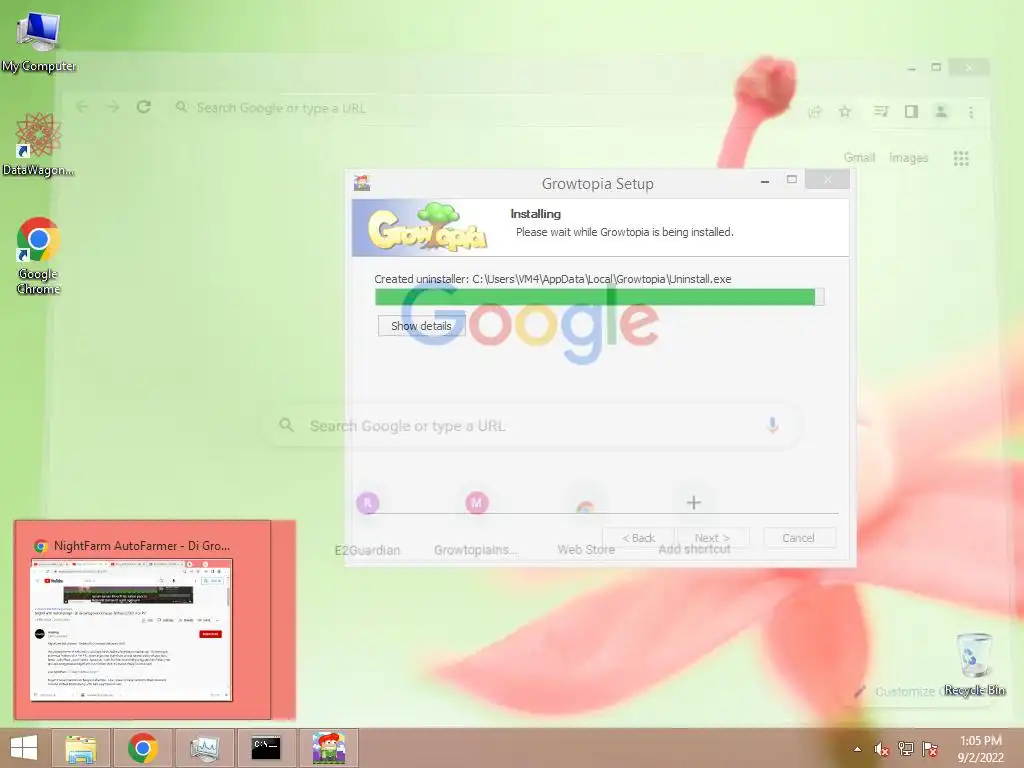
Task: Open the system monitor taskbar icon
Action: pos(204,748)
